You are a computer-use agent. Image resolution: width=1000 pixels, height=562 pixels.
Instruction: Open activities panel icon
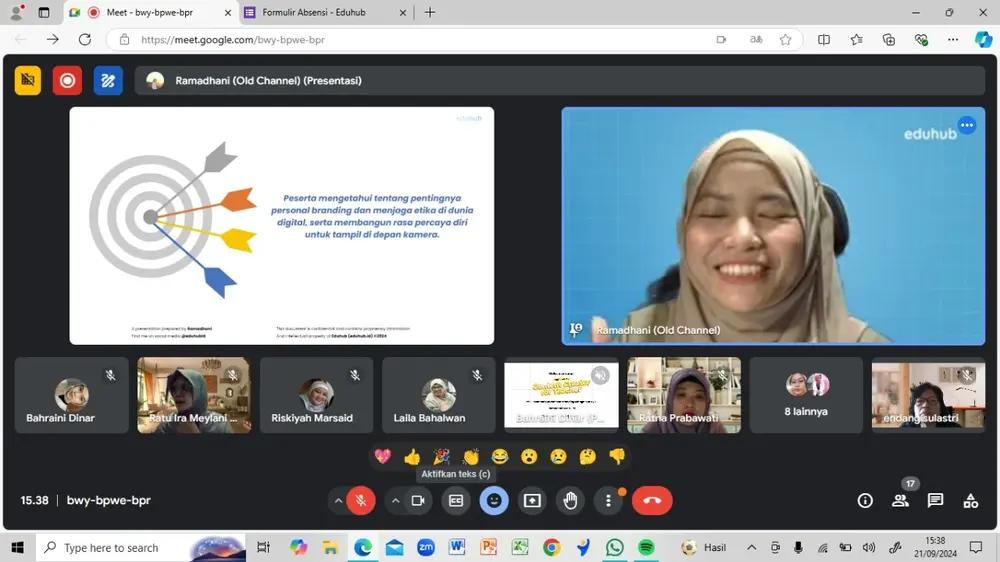pyautogui.click(x=971, y=501)
